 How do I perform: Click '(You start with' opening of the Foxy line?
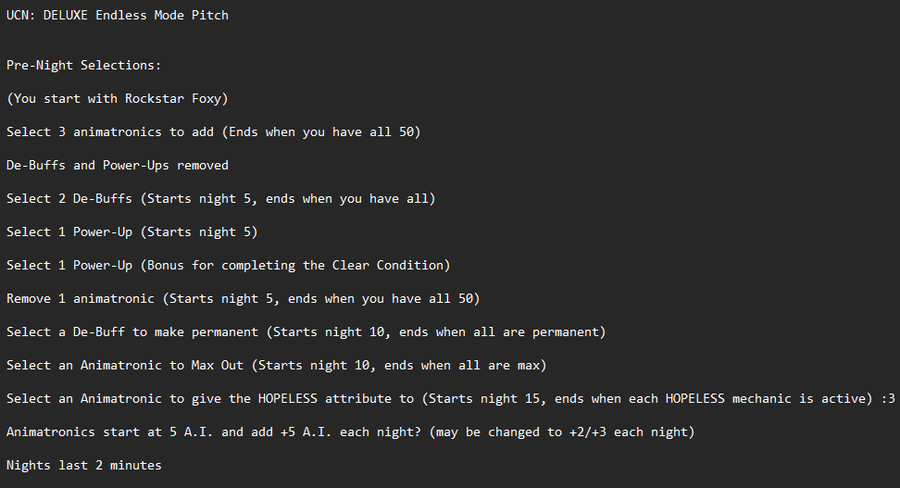click(x=63, y=98)
